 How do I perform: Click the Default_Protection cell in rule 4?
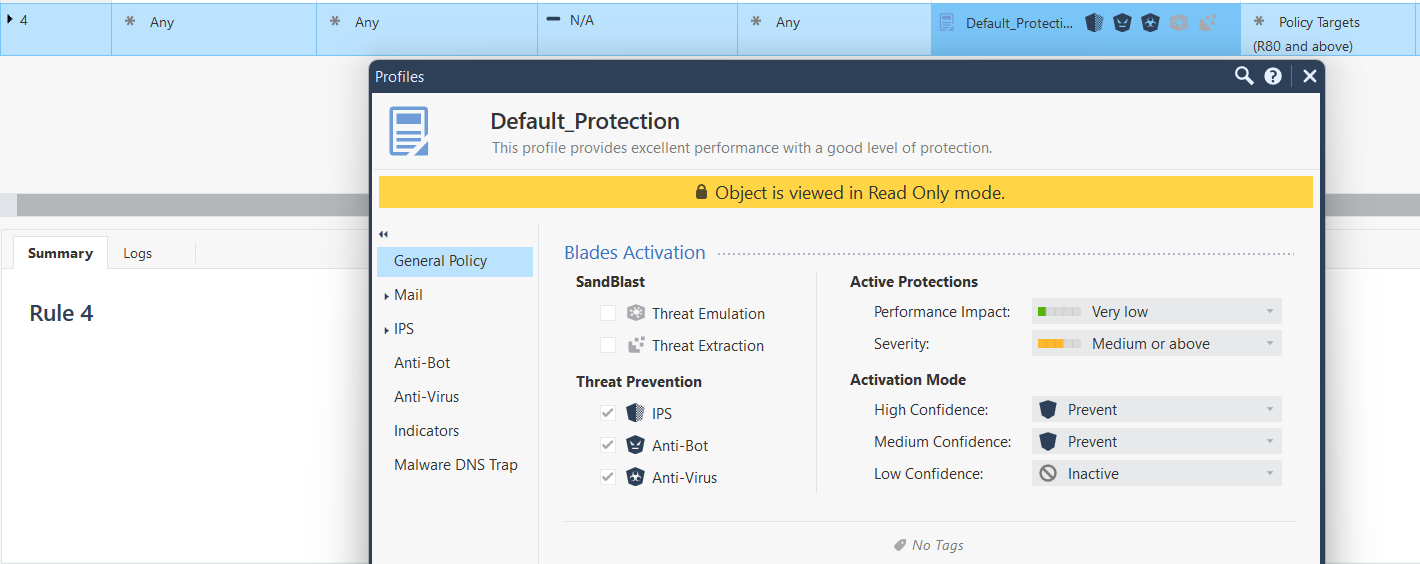[x=1085, y=28]
